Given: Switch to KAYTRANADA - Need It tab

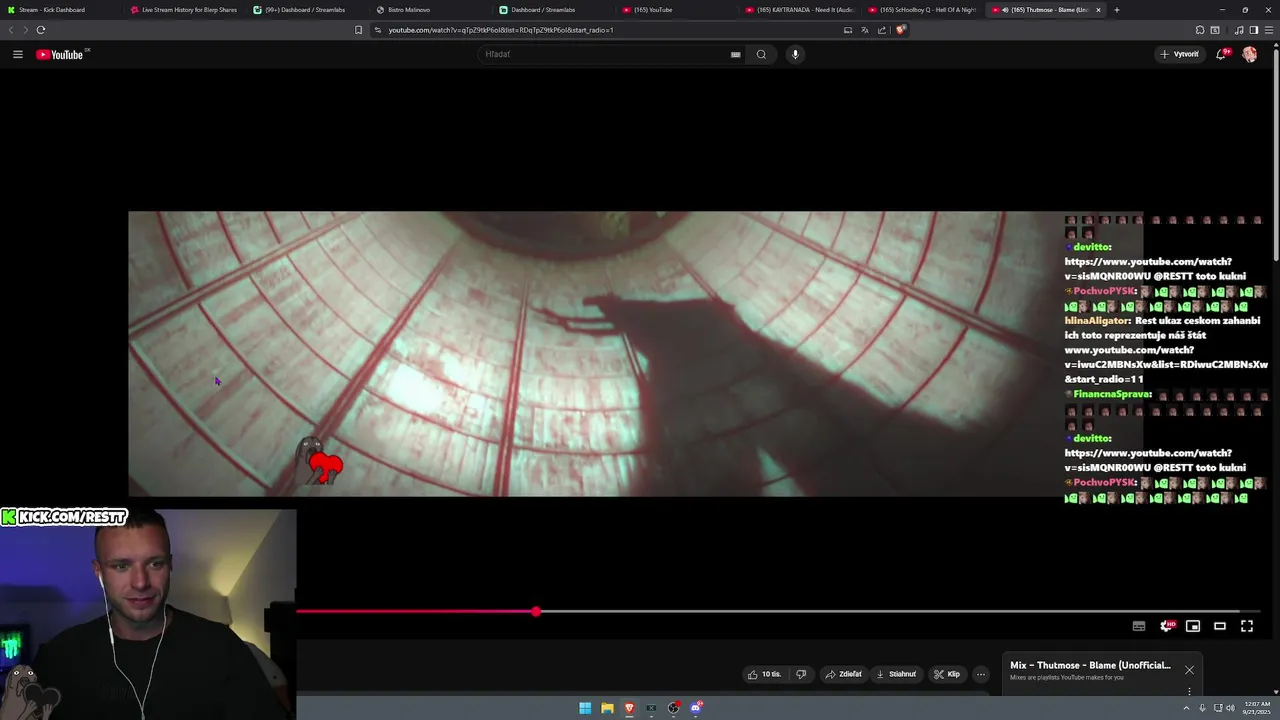Looking at the screenshot, I should (x=800, y=10).
